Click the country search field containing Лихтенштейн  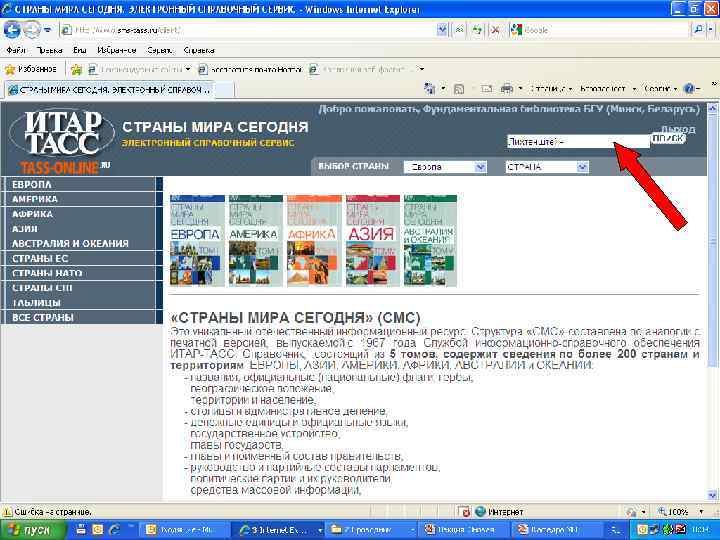click(578, 141)
